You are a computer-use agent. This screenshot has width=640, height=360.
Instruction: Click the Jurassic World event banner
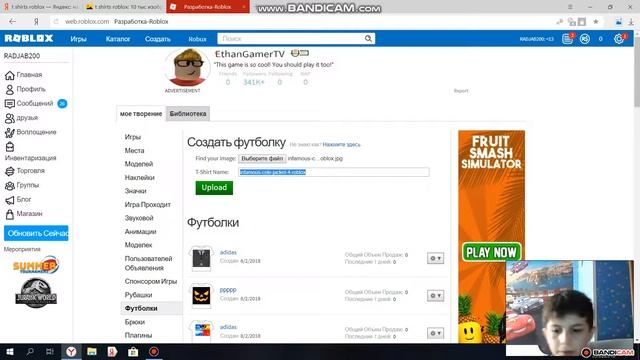tap(36, 293)
